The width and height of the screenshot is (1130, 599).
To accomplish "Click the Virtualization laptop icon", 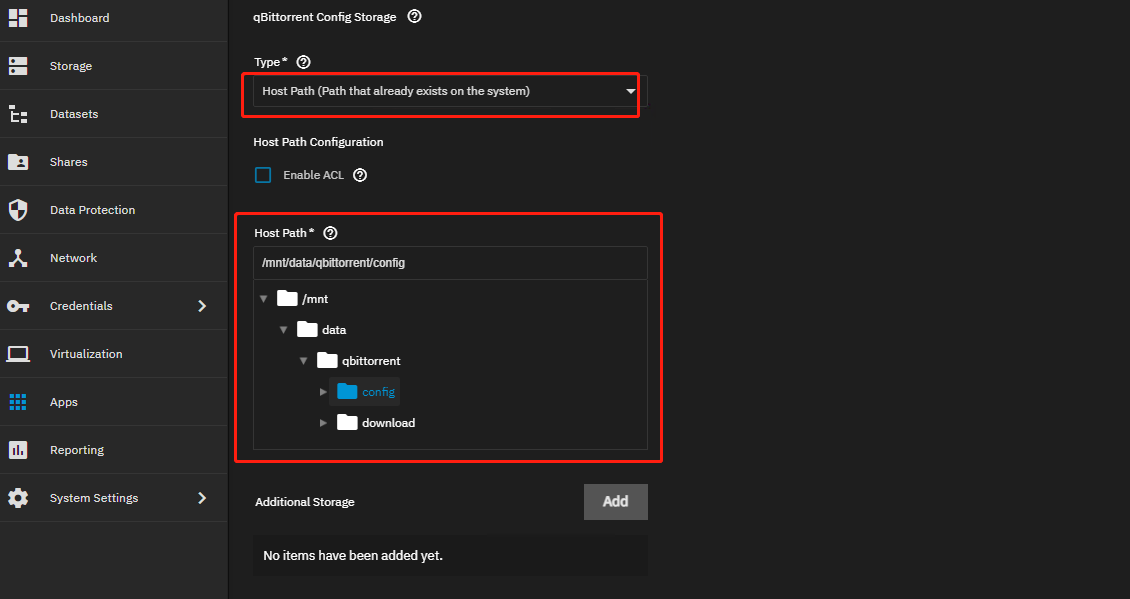I will coord(18,354).
